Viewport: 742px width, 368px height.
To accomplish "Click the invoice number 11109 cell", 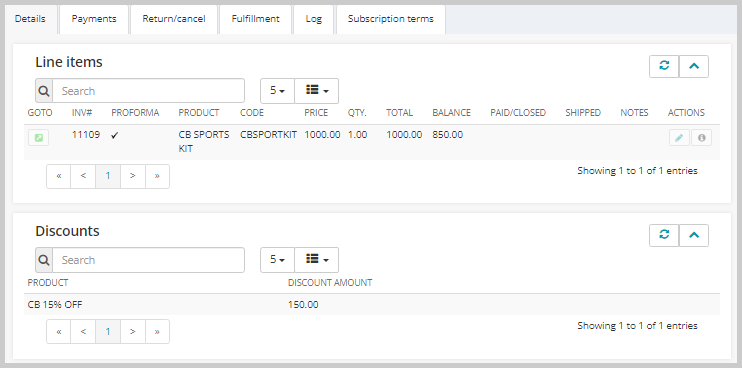I will [86, 135].
